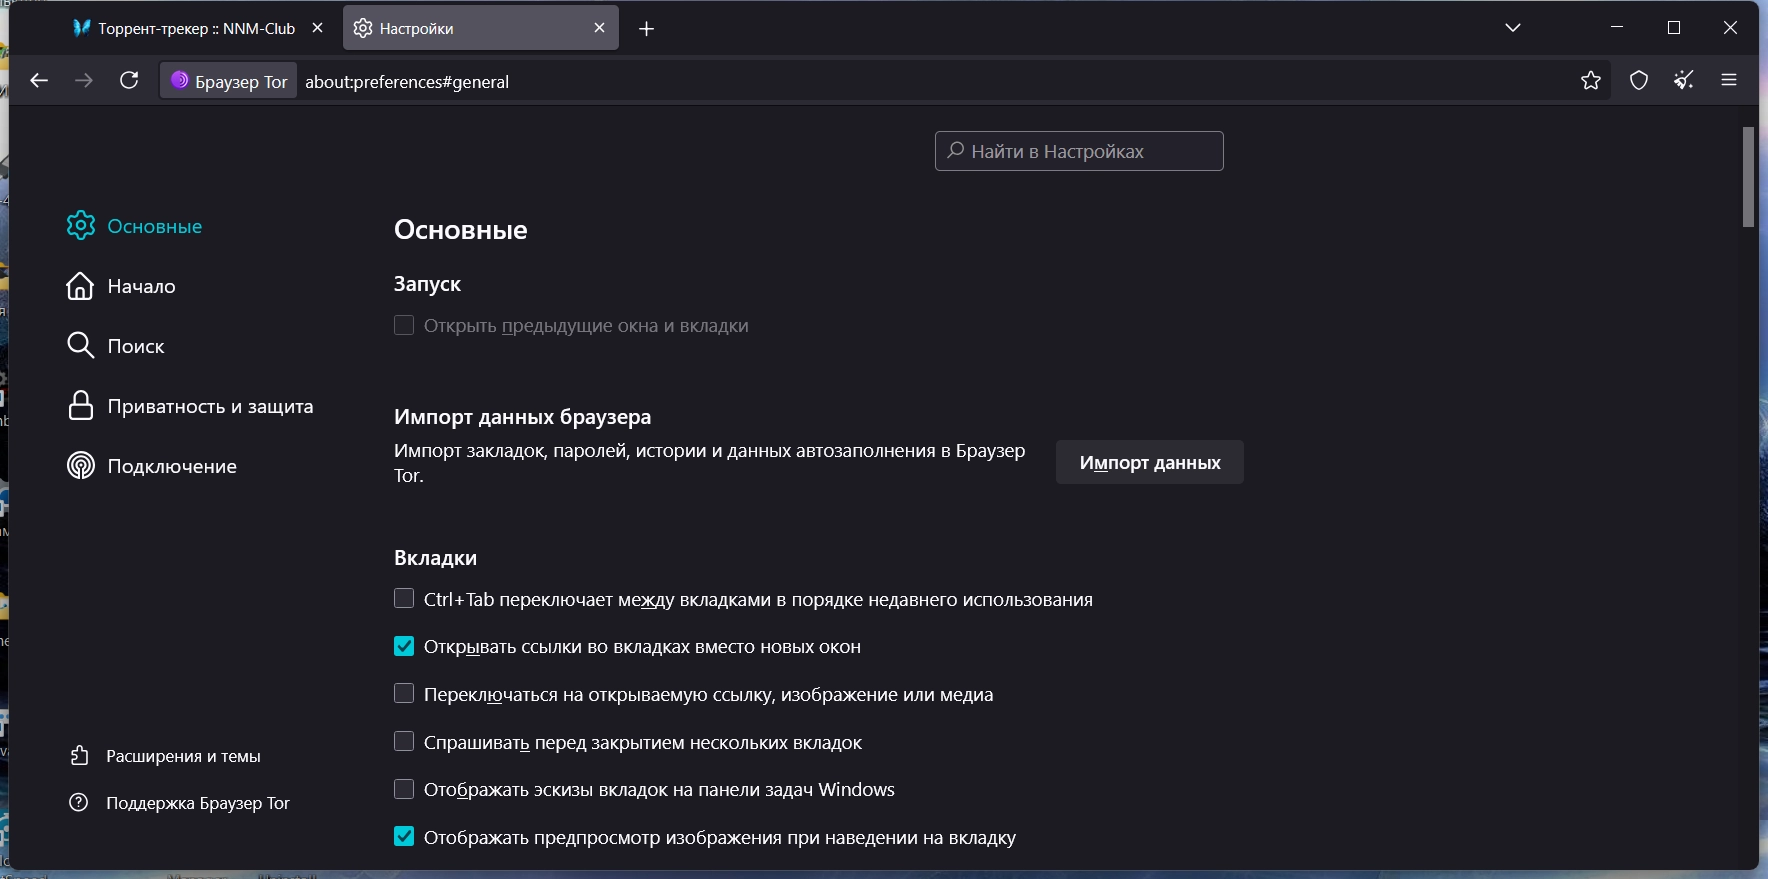Uncheck open links in tabs option
Image resolution: width=1768 pixels, height=879 pixels.
(404, 647)
